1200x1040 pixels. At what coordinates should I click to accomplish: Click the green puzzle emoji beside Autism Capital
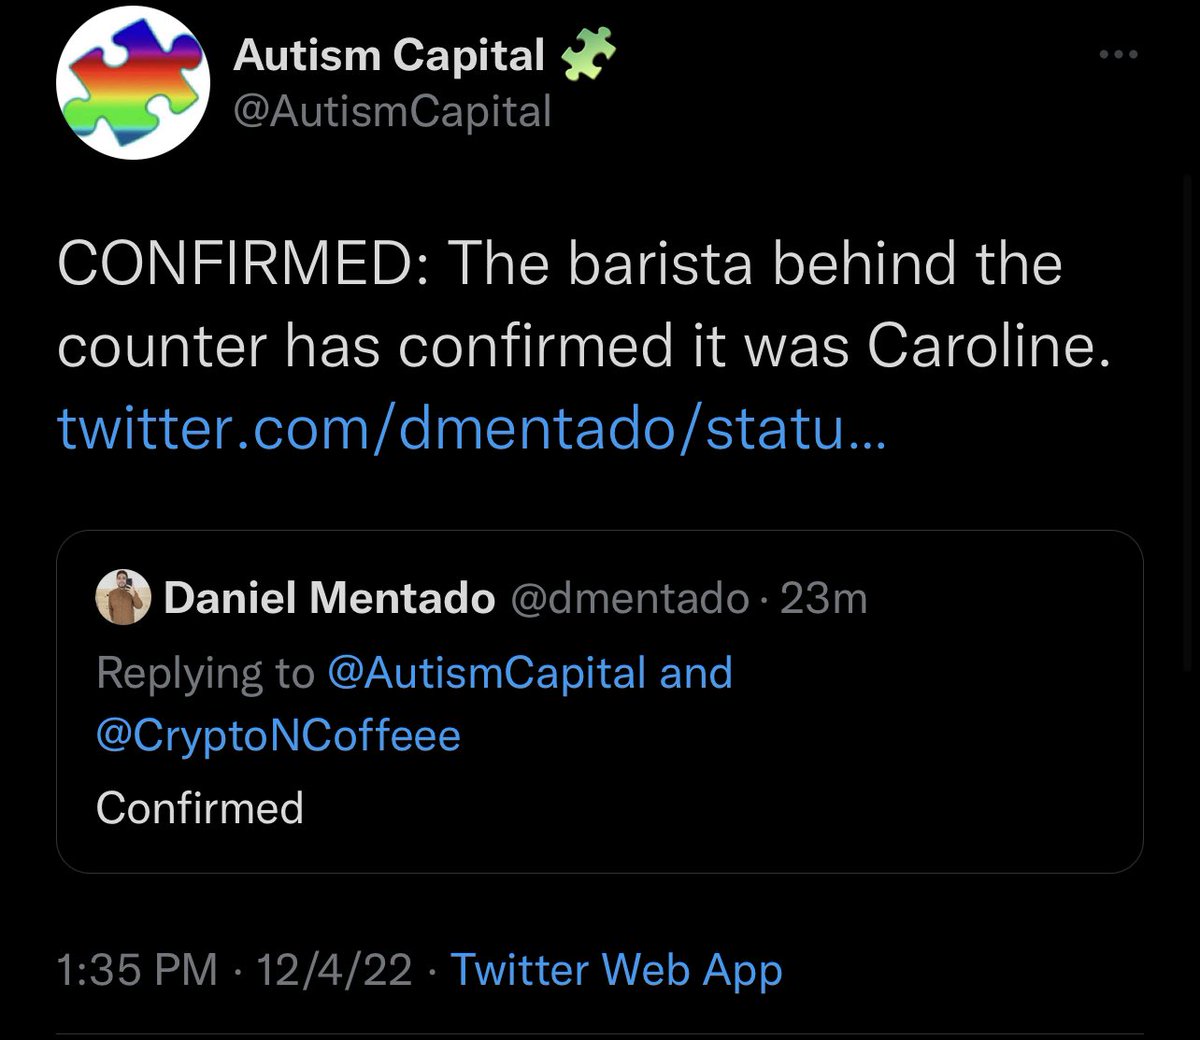click(590, 56)
